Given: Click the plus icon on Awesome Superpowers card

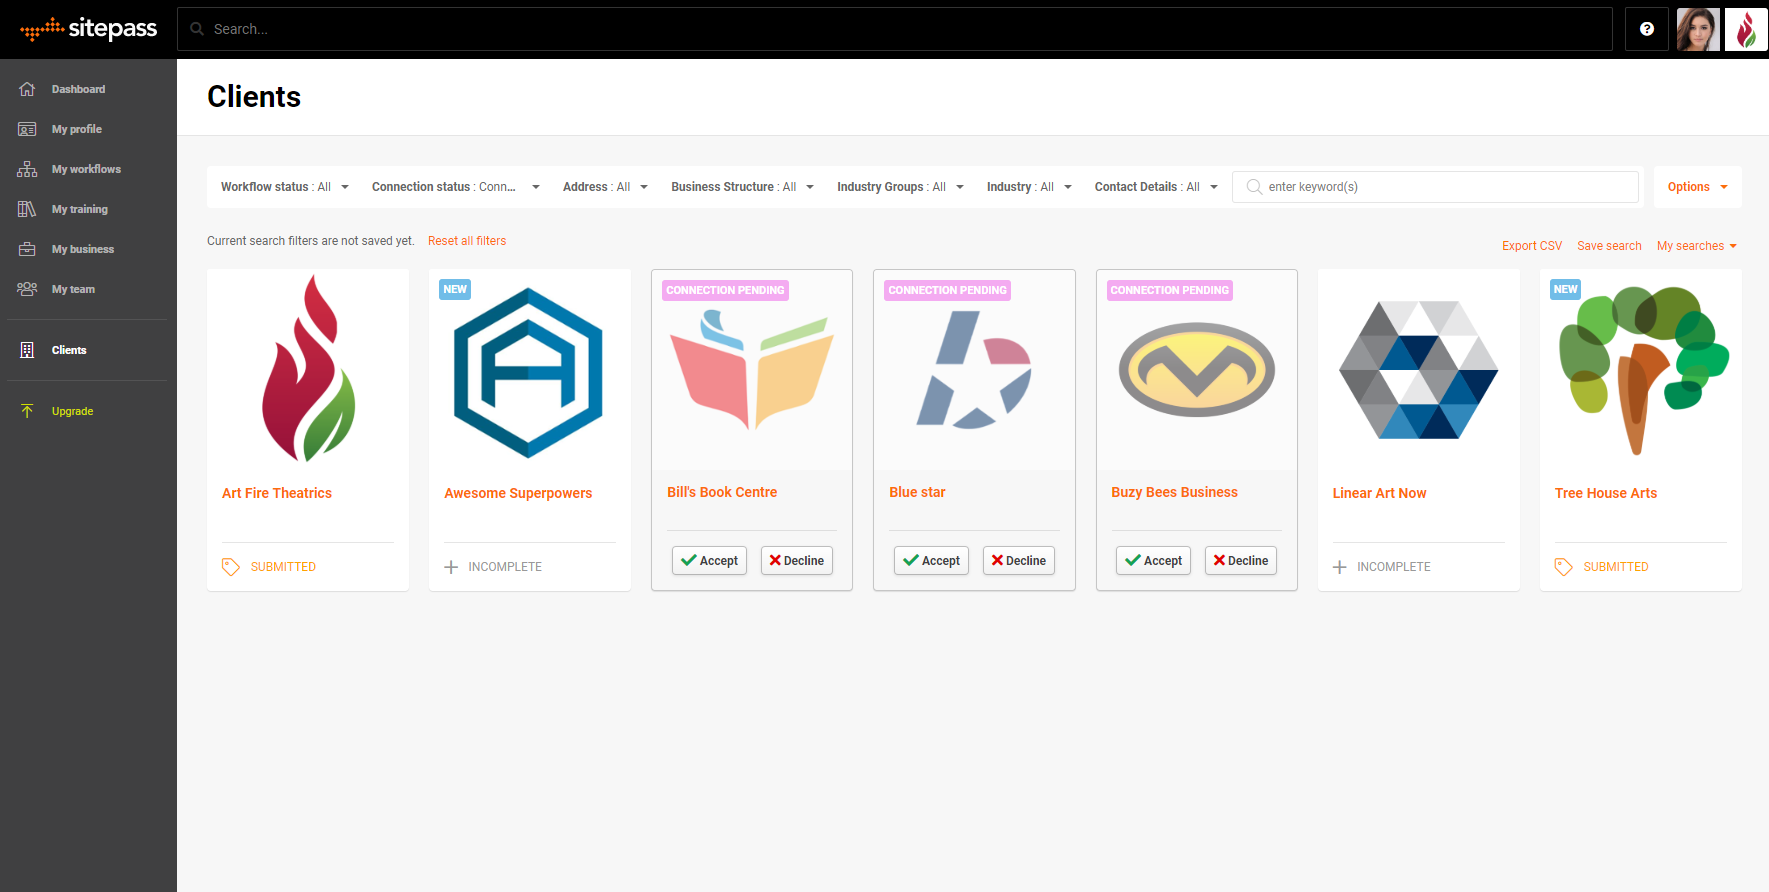Looking at the screenshot, I should tap(451, 567).
